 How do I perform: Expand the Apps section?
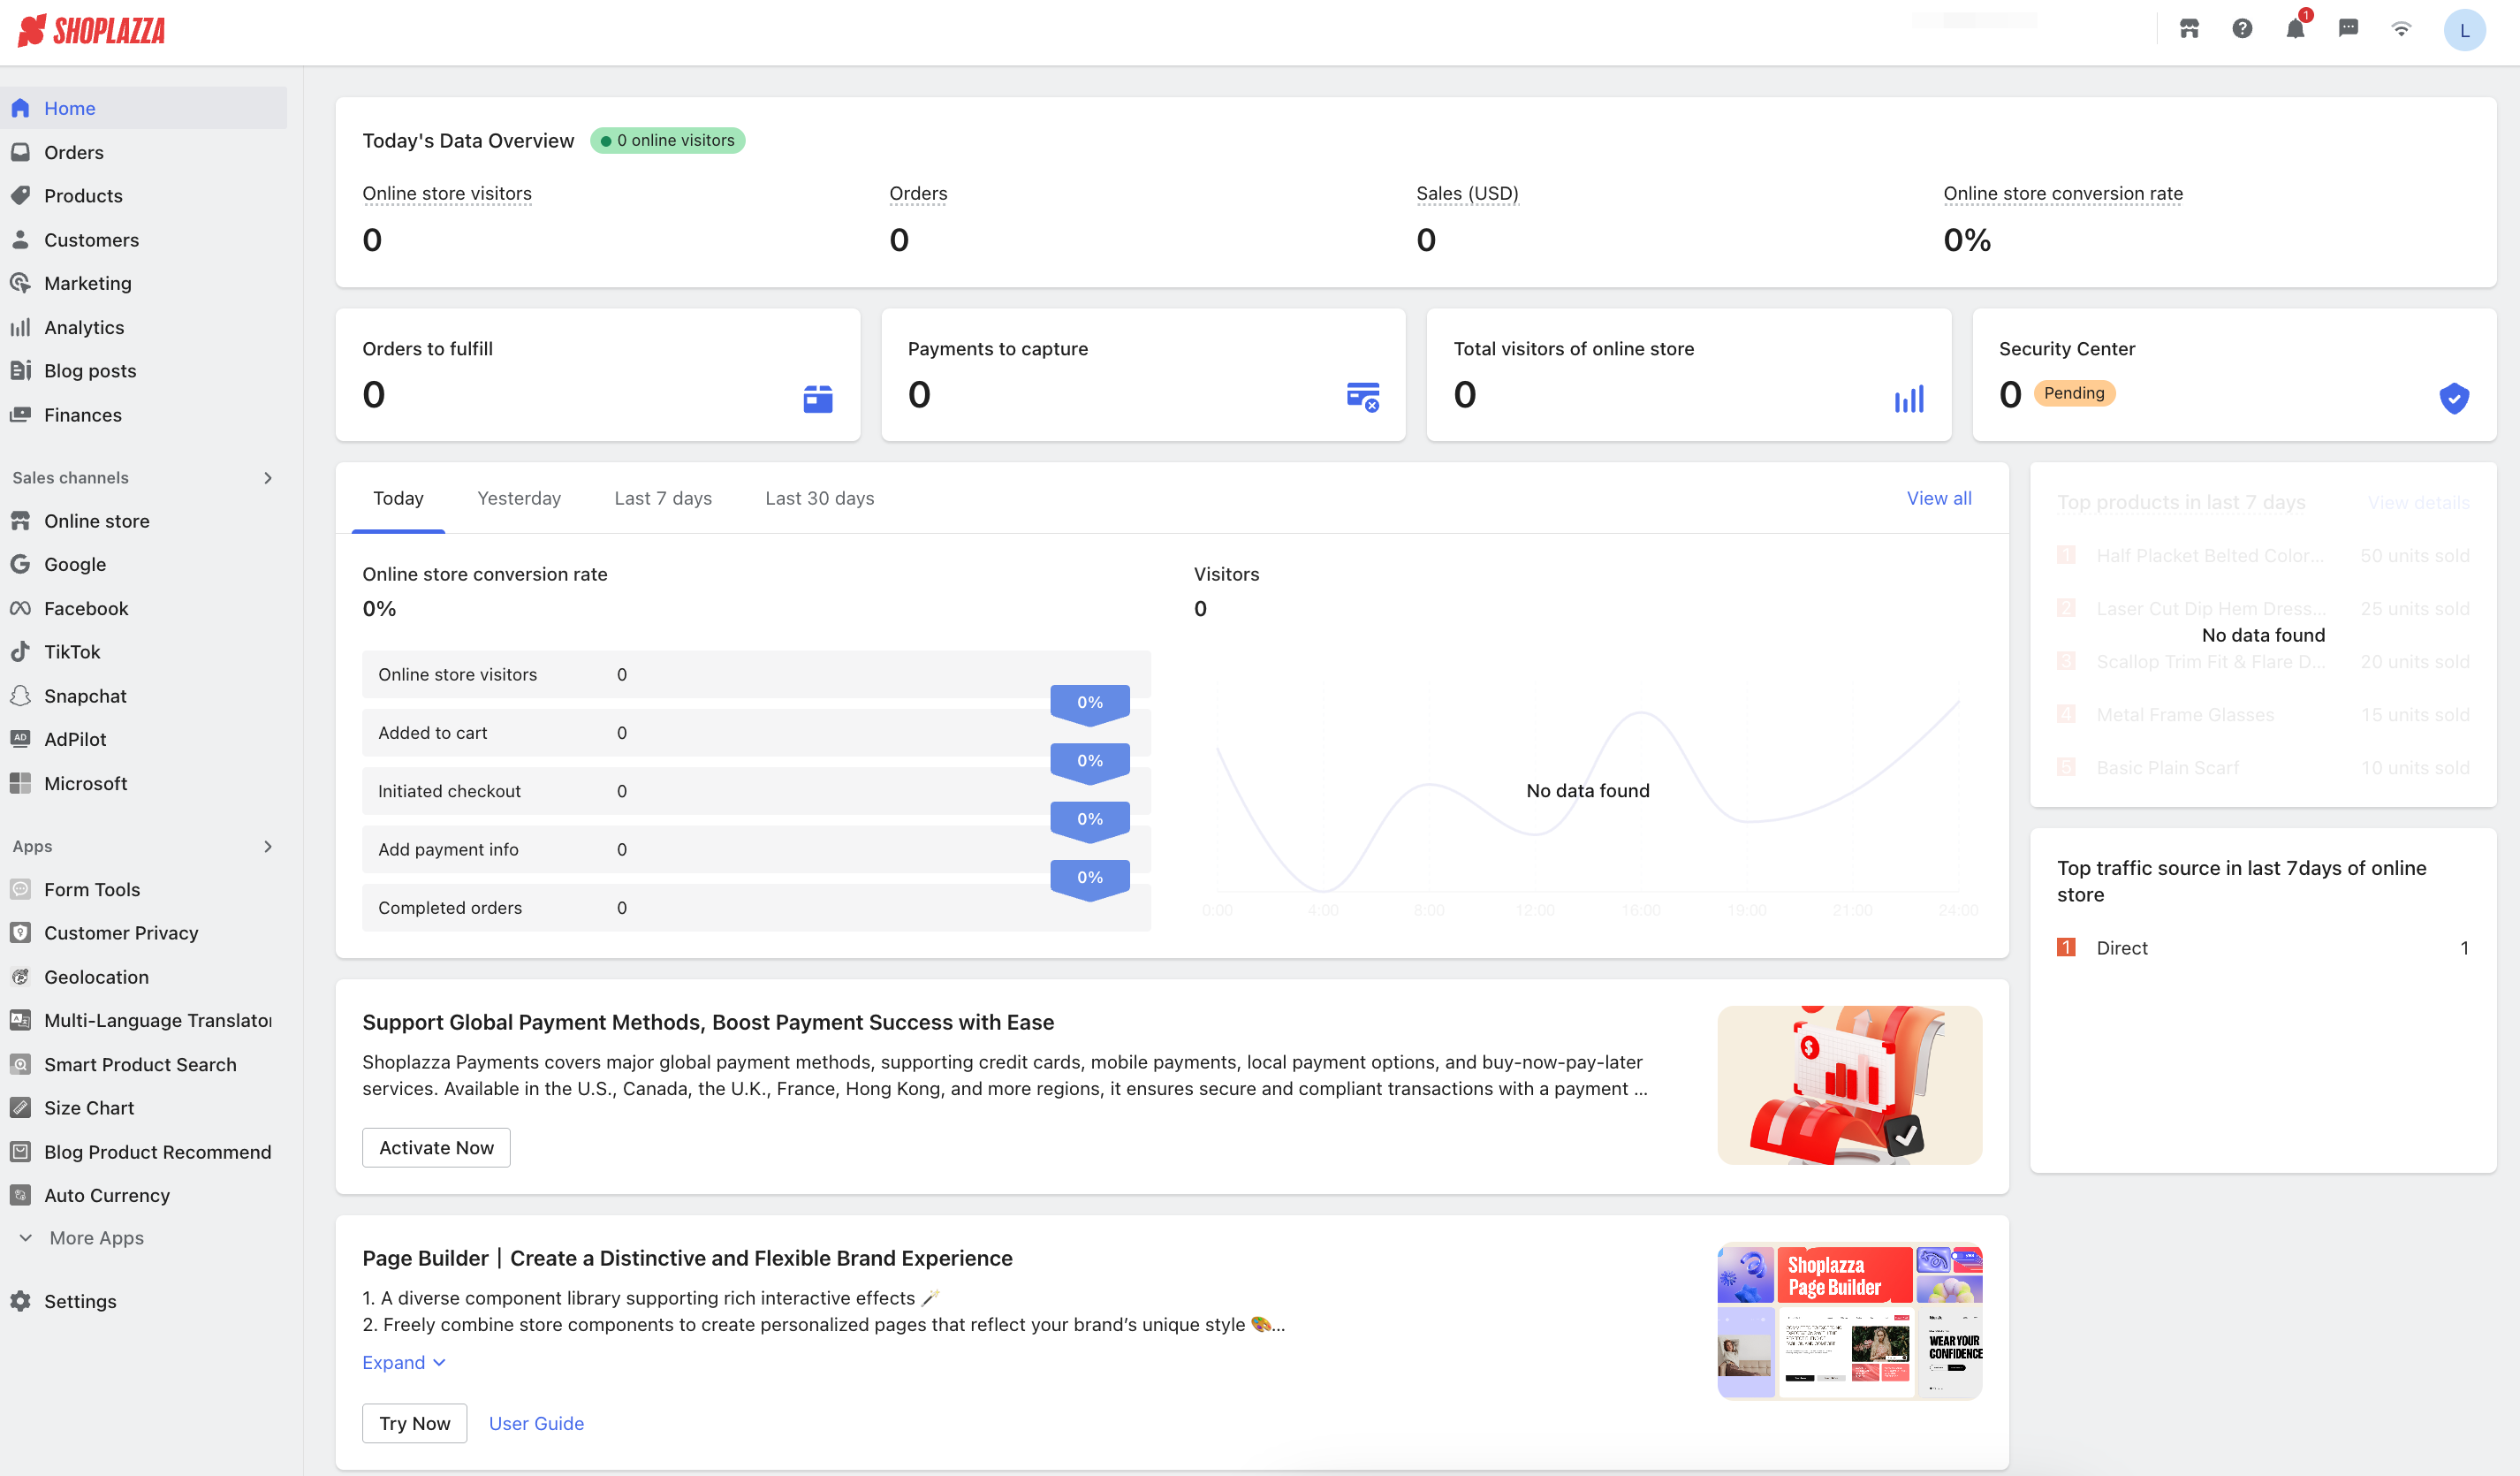coord(268,845)
